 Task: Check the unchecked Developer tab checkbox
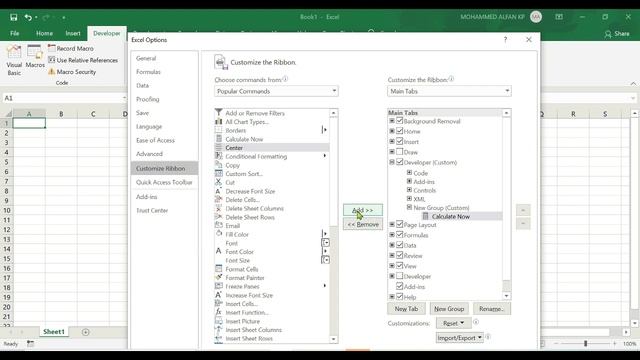tap(400, 276)
